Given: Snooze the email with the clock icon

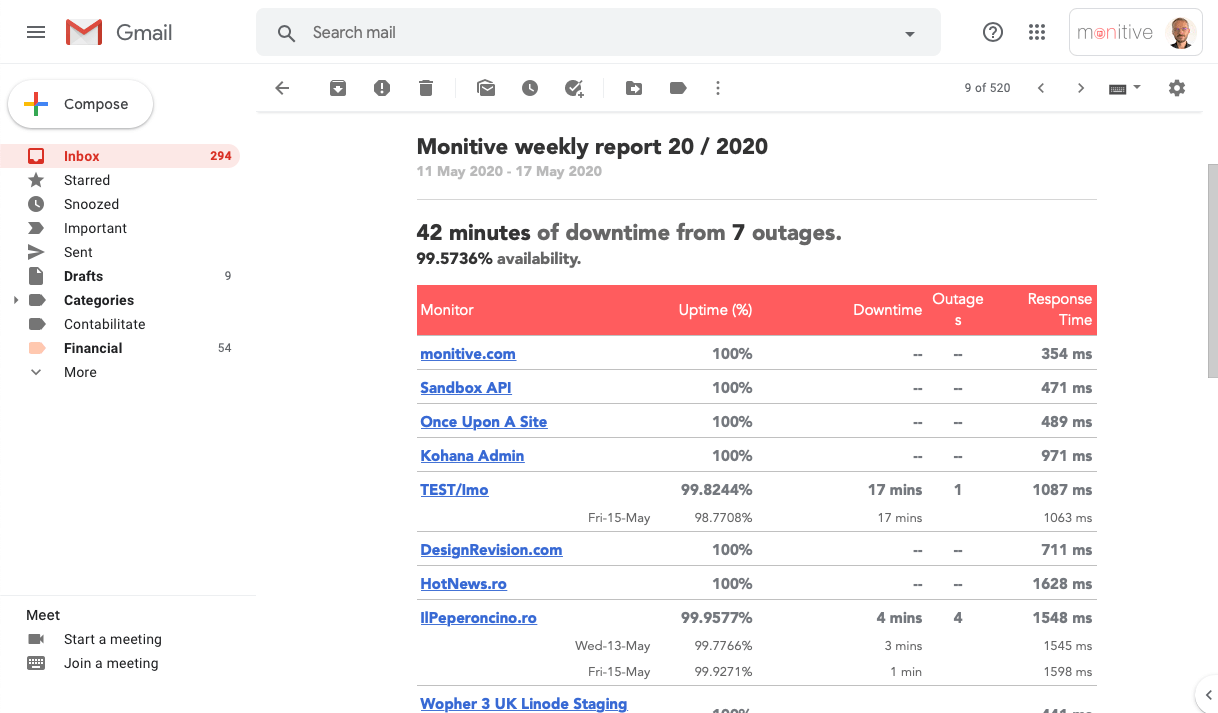Looking at the screenshot, I should click(x=530, y=88).
